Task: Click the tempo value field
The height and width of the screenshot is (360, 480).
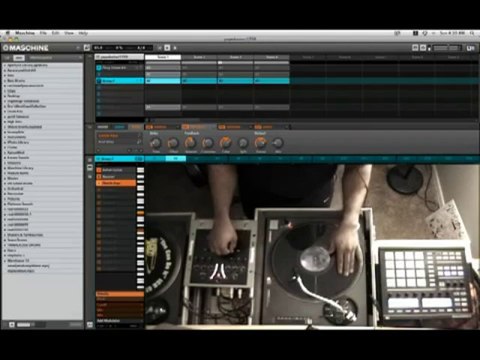Action: (99, 48)
